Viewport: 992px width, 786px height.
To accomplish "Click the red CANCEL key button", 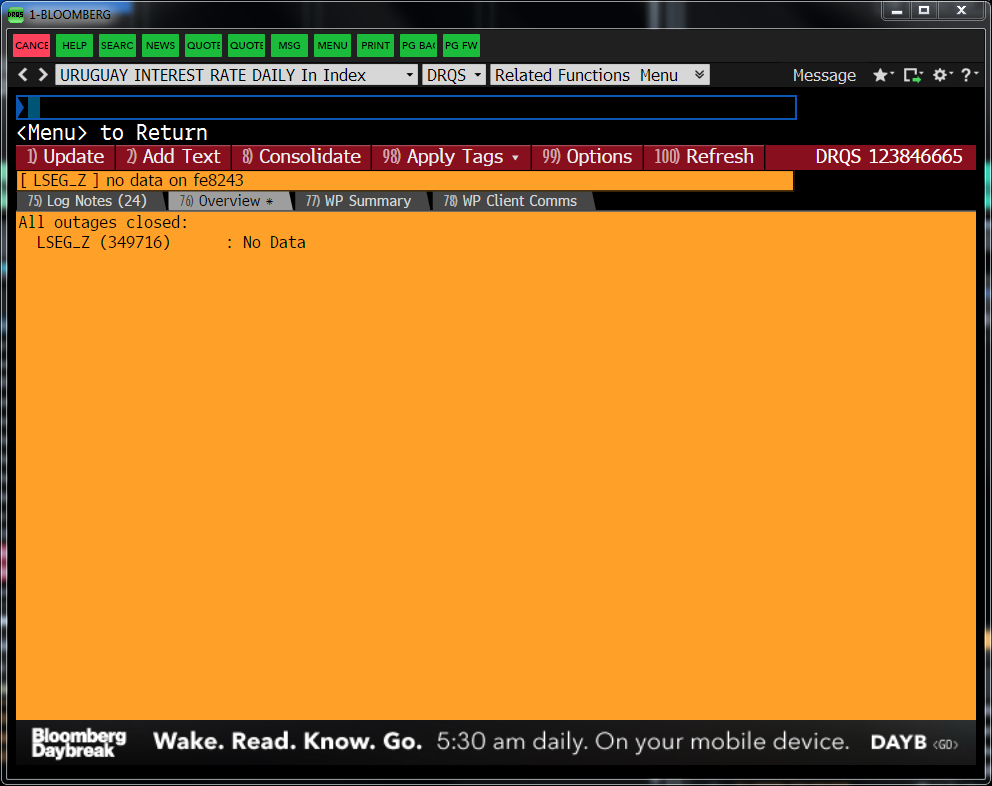I will pos(32,46).
